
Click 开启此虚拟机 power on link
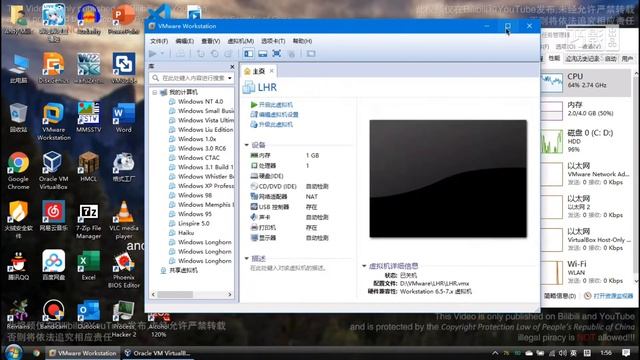[271, 105]
